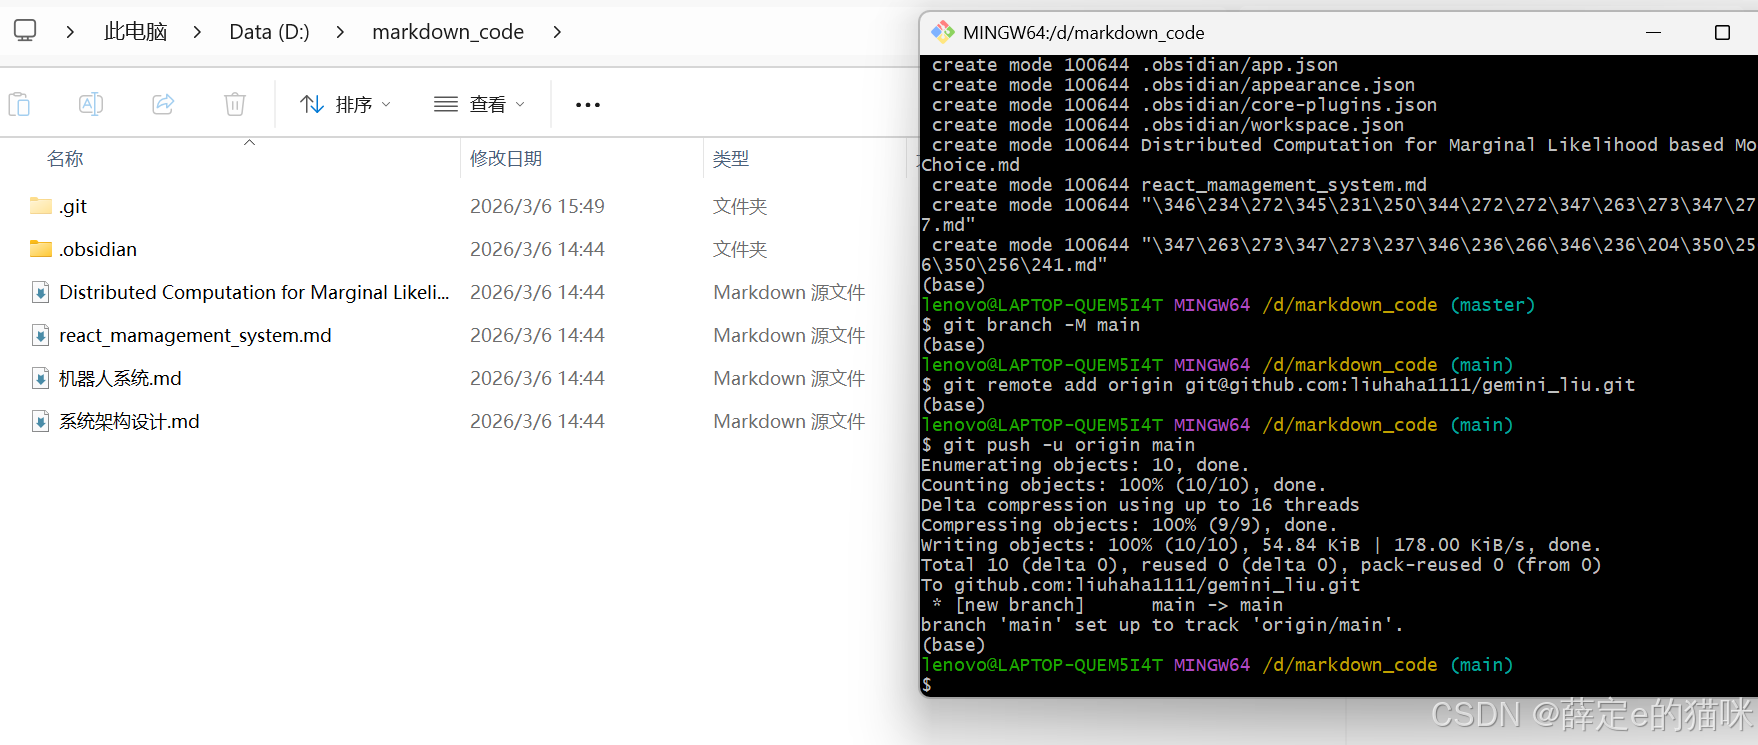The width and height of the screenshot is (1758, 745).
Task: Select 系统架构设计.md file name
Action: (129, 421)
